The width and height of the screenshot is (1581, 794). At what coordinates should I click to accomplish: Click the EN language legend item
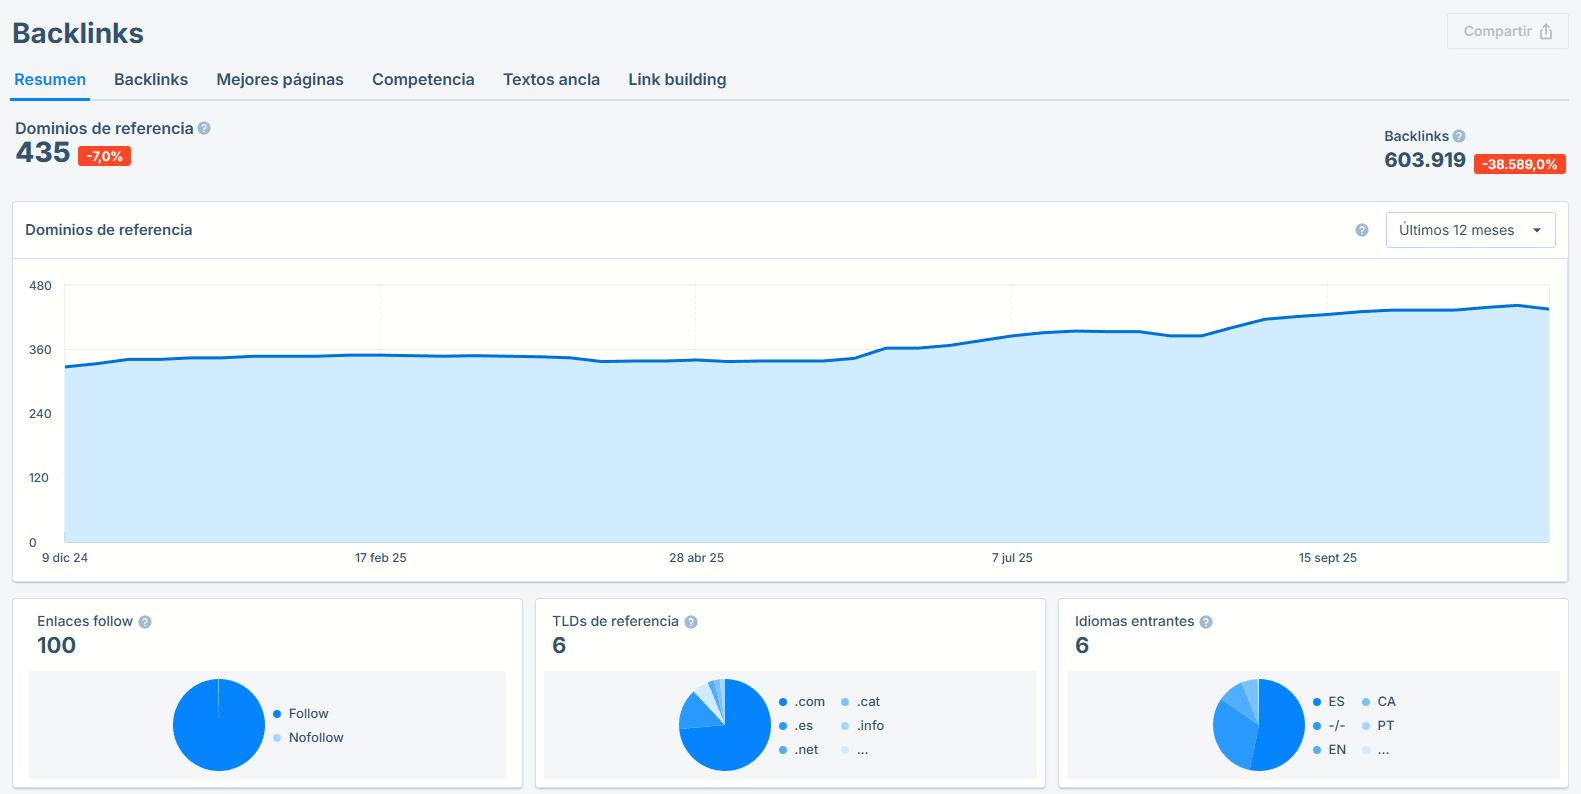1330,750
